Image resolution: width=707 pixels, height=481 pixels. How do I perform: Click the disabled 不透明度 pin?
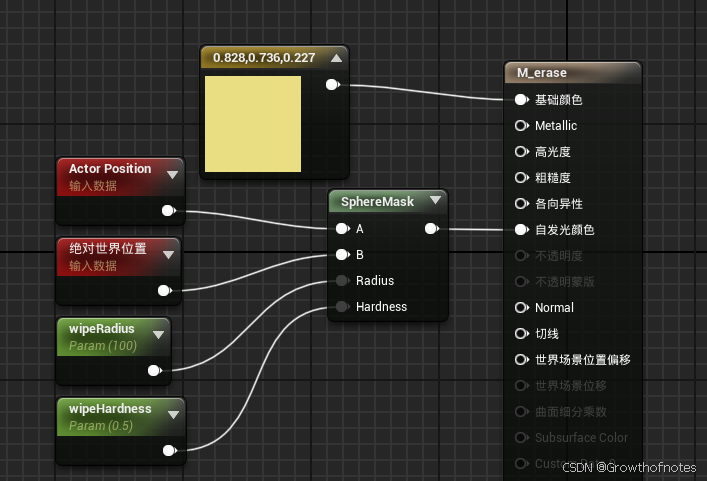(522, 256)
